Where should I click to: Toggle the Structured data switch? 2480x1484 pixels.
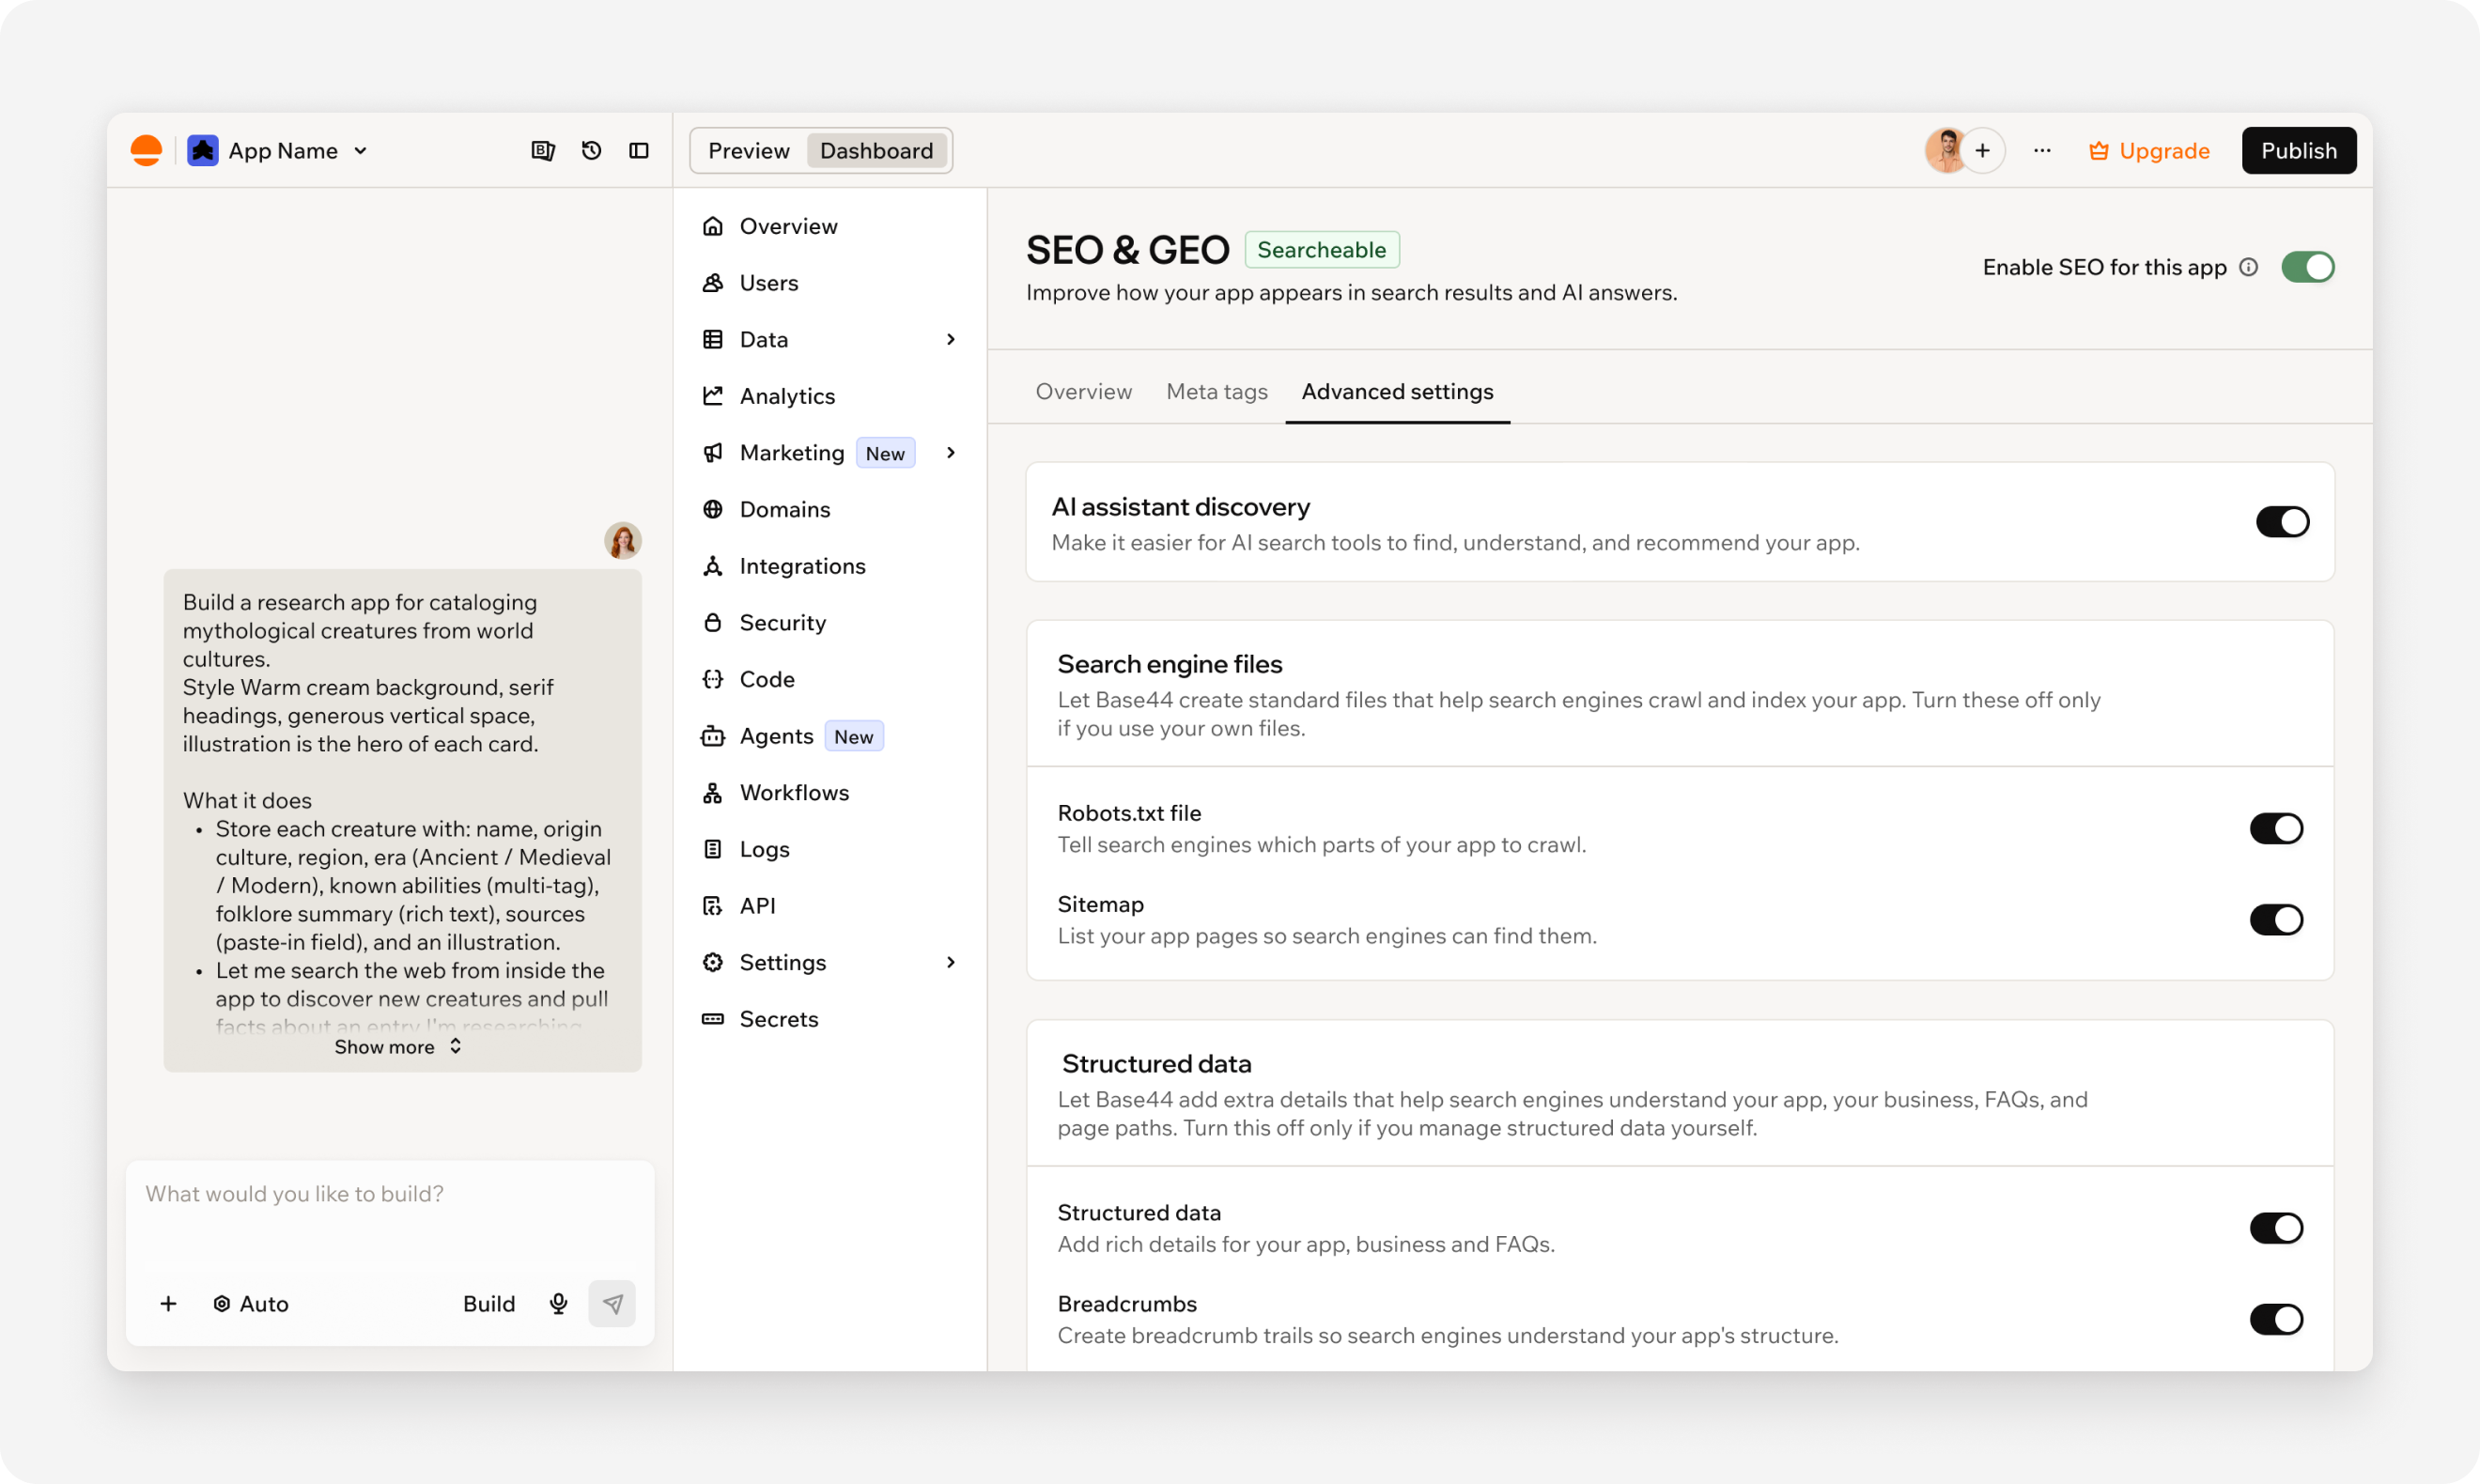(2276, 1228)
